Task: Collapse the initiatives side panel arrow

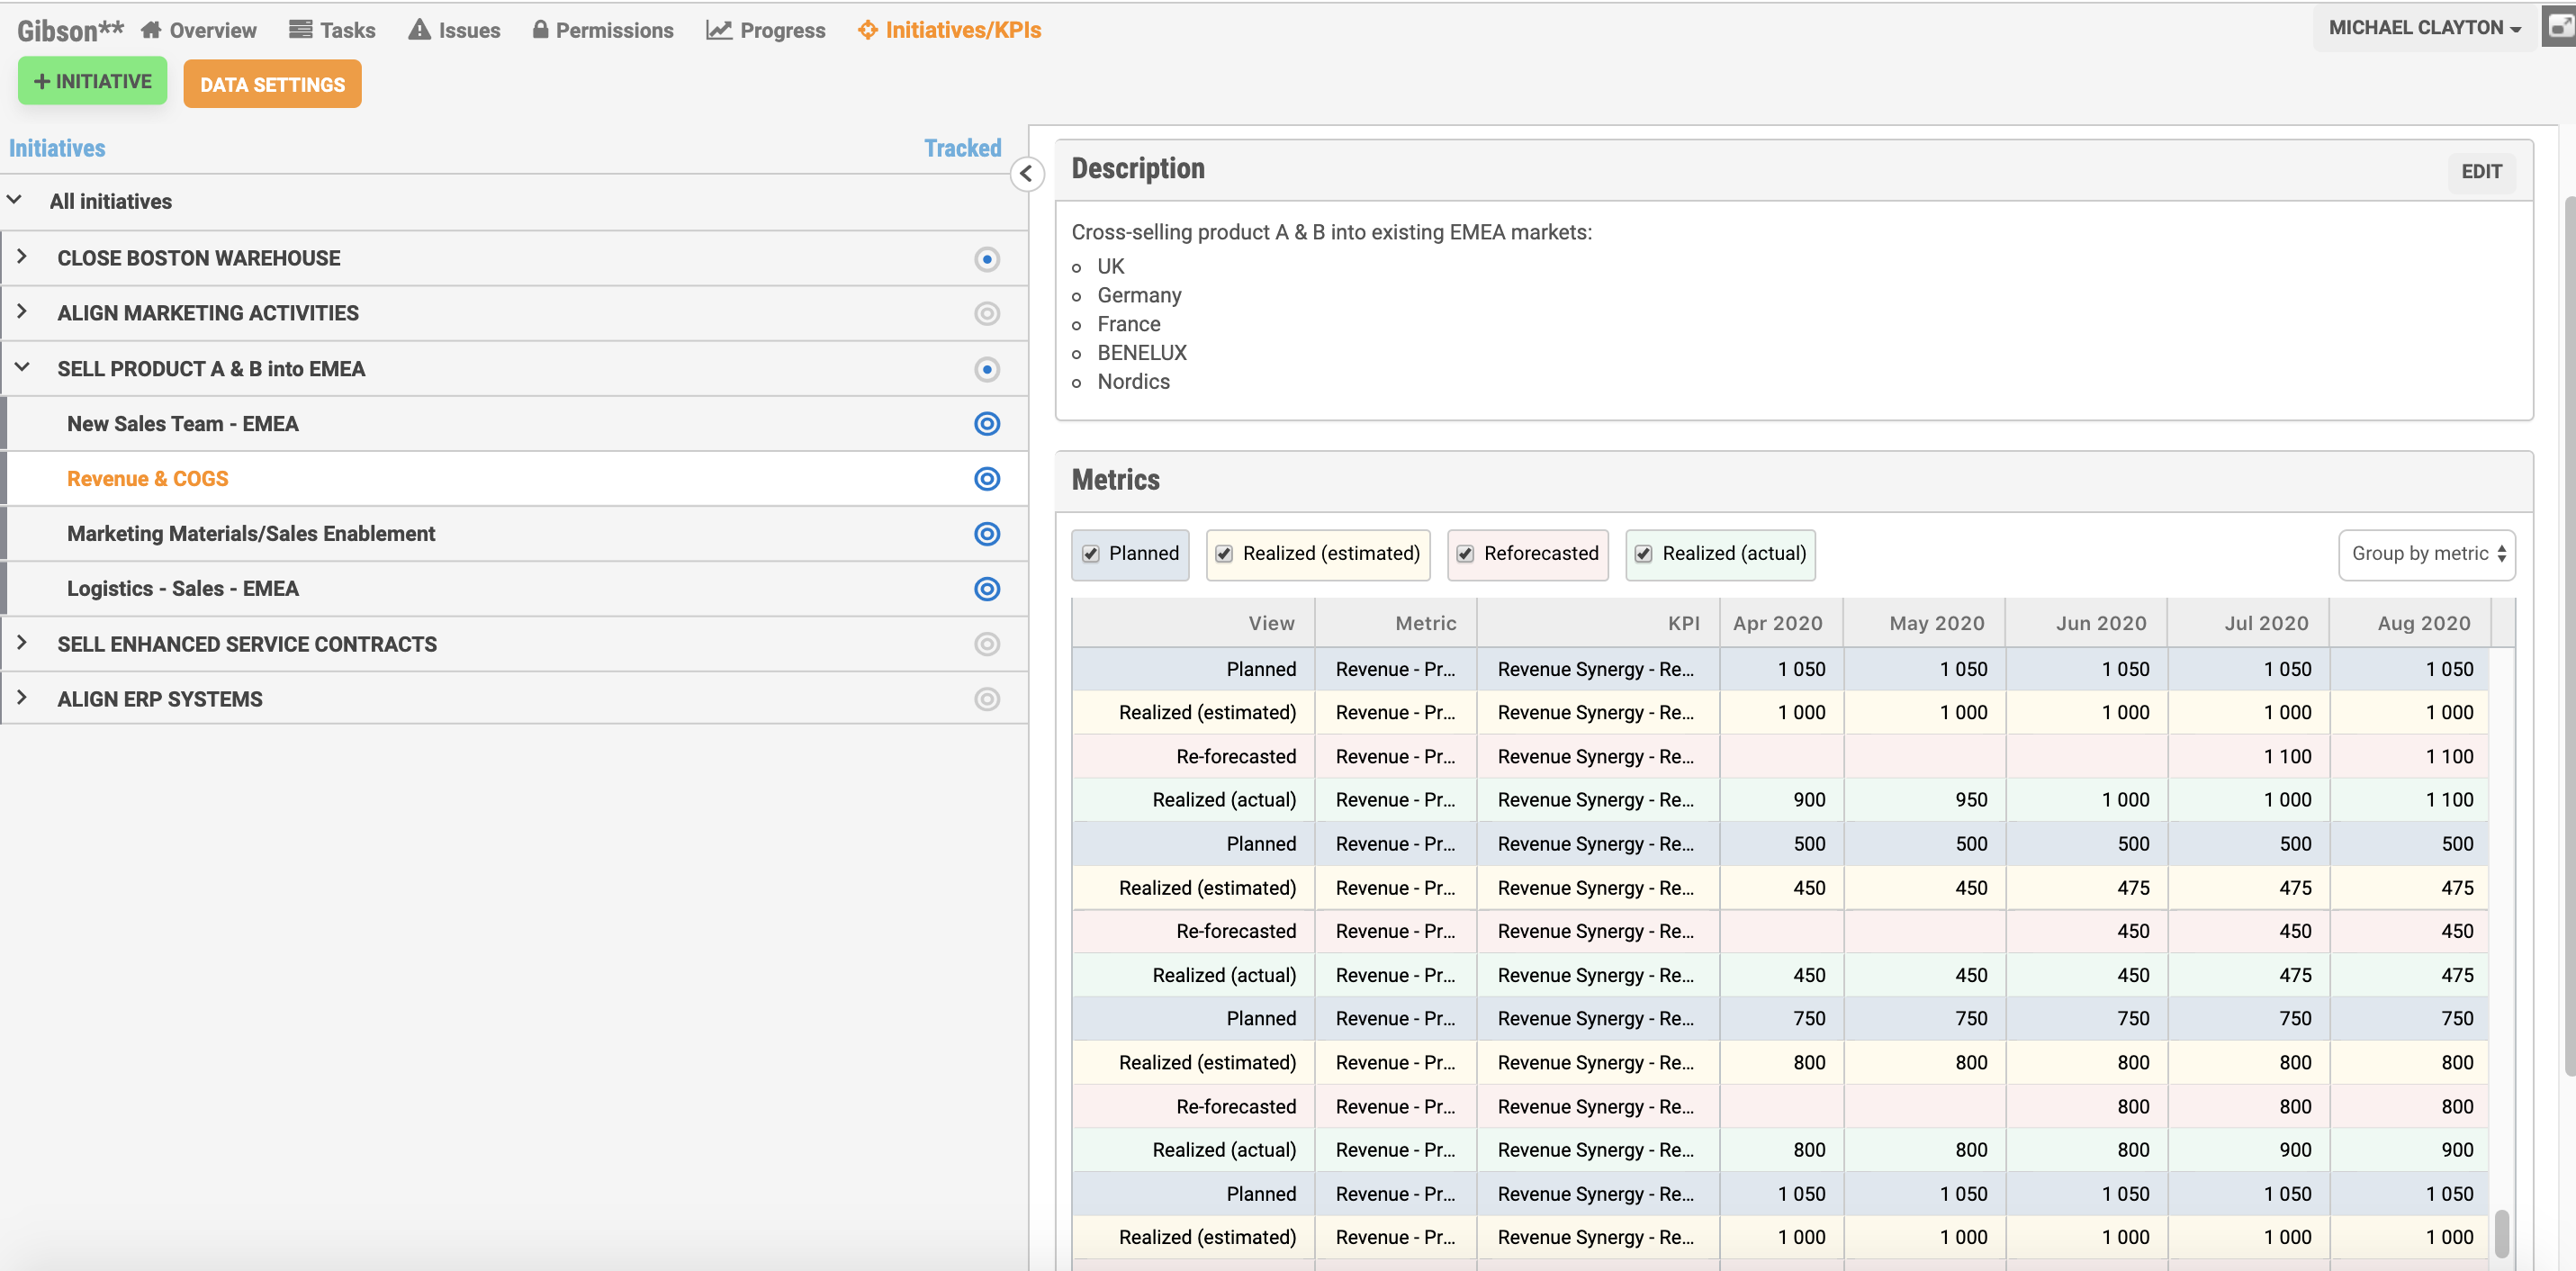Action: coord(1026,174)
